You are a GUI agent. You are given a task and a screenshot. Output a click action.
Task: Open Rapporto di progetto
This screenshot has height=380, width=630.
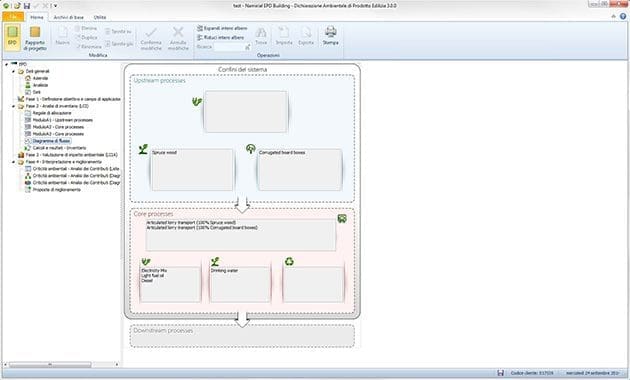(35, 38)
